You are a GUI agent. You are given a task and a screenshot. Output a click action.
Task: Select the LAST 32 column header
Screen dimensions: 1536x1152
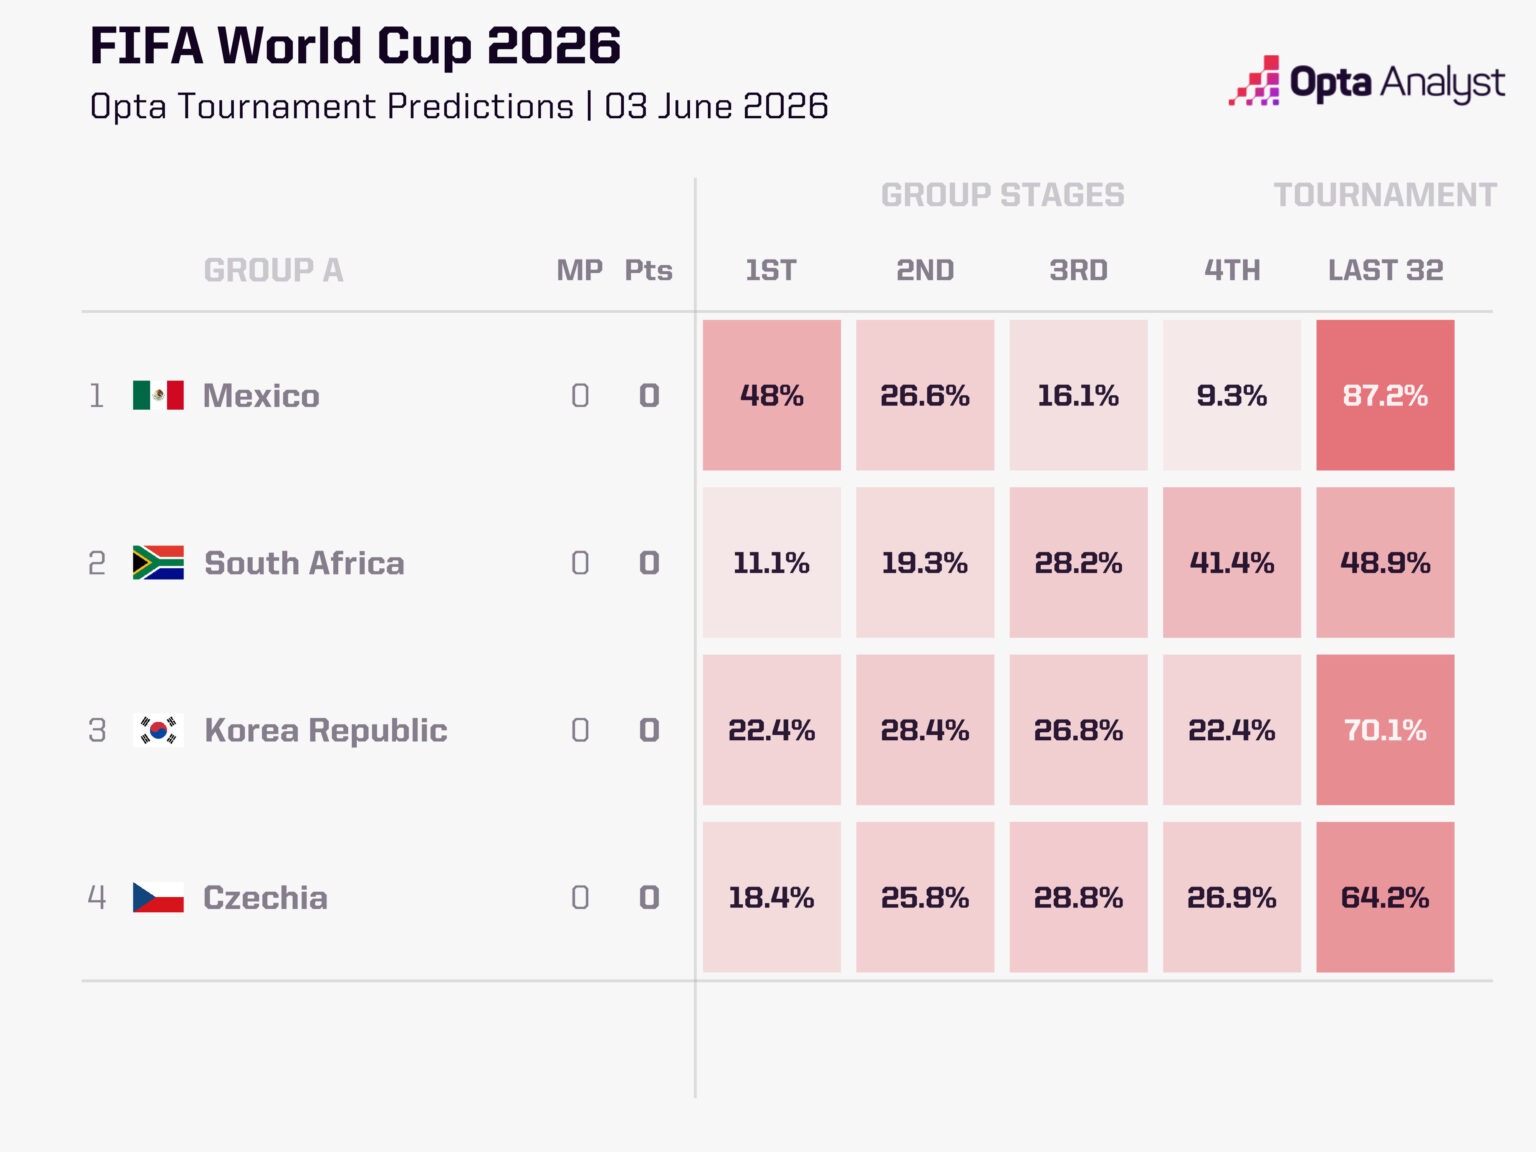pyautogui.click(x=1385, y=270)
